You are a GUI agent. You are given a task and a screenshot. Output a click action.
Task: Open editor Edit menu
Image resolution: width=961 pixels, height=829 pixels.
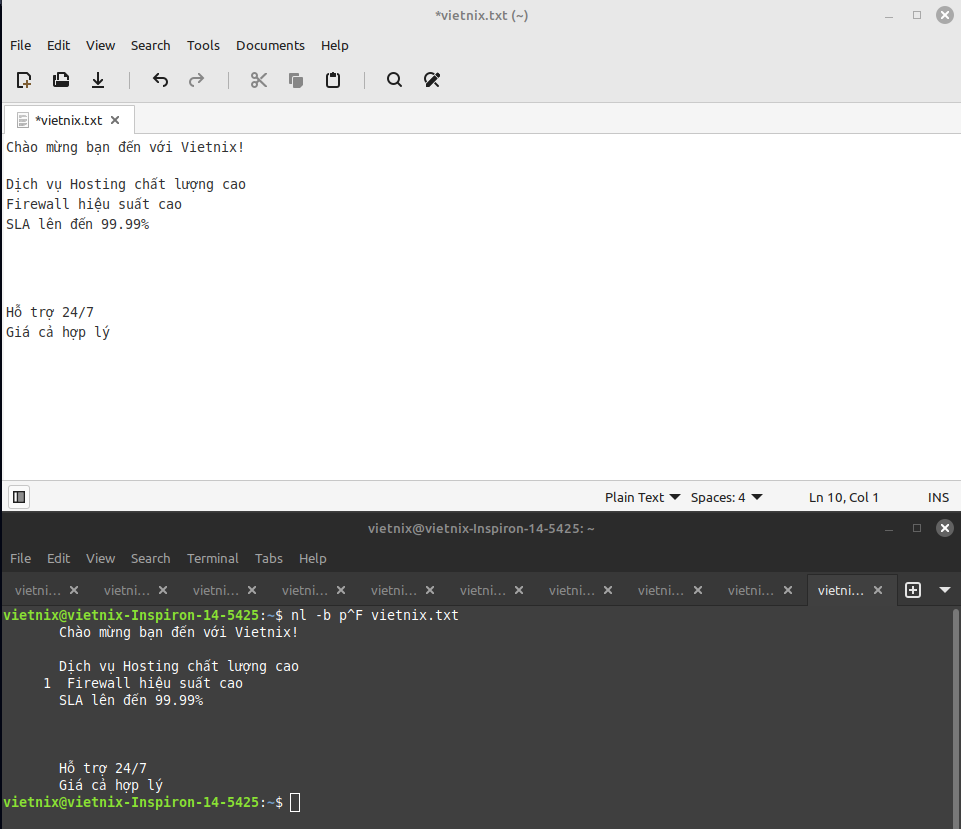pyautogui.click(x=58, y=45)
